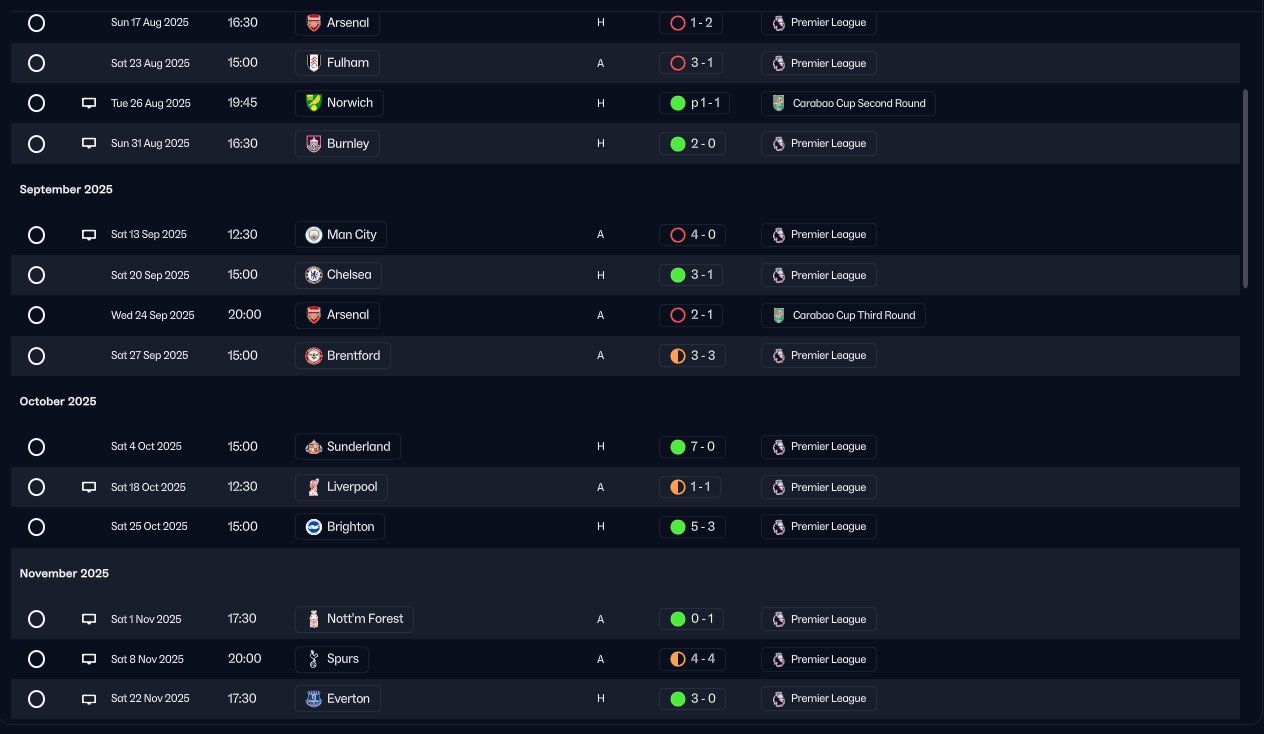Open the 7 - 0 Sunderland result
The image size is (1264, 734).
click(x=692, y=446)
